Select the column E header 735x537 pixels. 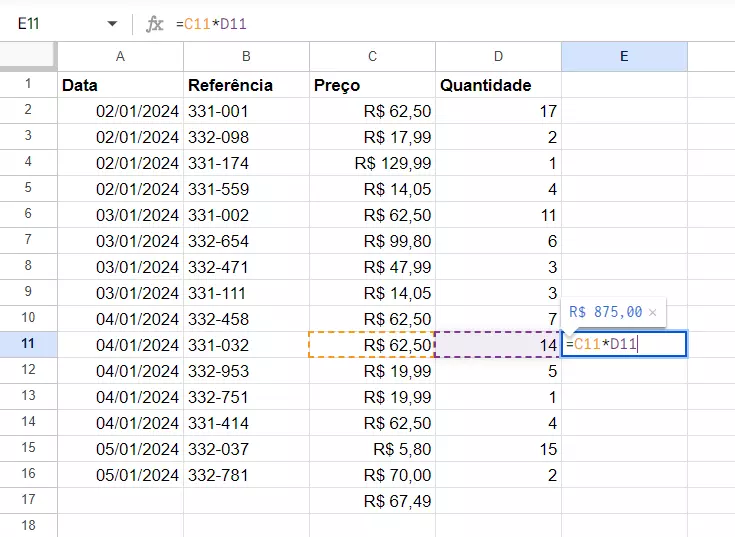pos(624,57)
